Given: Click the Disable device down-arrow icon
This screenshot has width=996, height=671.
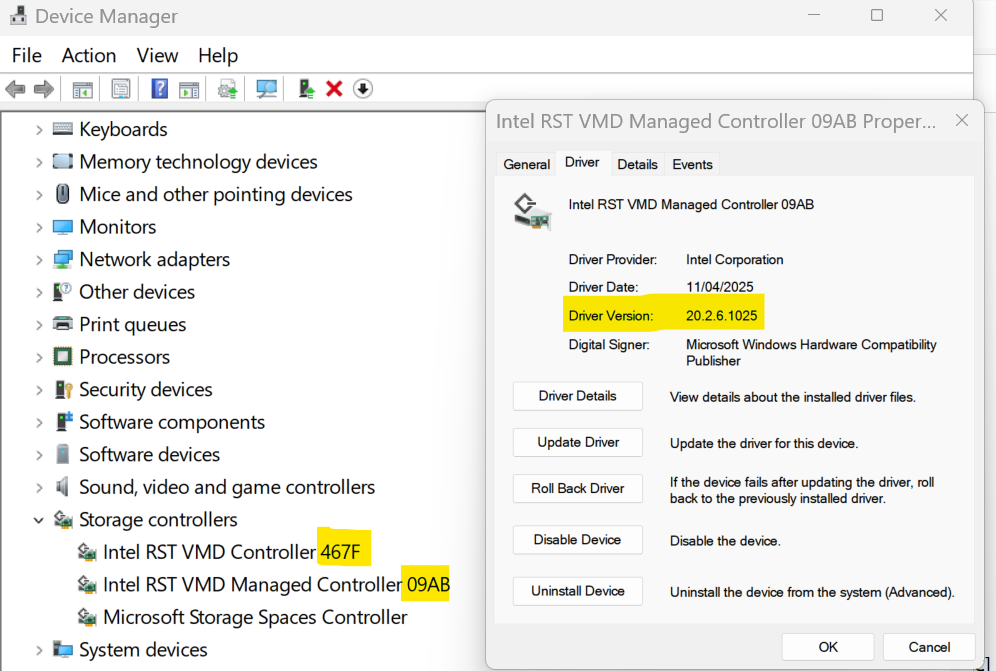Looking at the screenshot, I should 363,89.
